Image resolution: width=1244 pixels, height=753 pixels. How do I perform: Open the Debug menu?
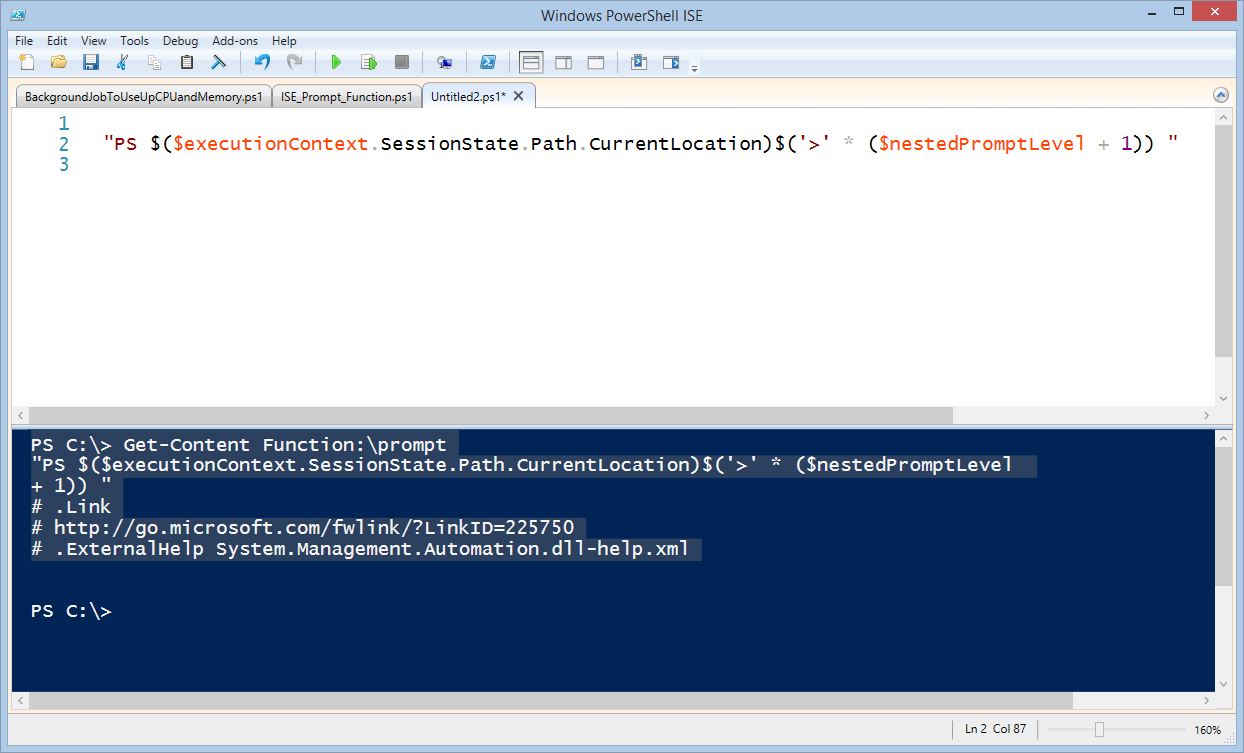click(180, 41)
